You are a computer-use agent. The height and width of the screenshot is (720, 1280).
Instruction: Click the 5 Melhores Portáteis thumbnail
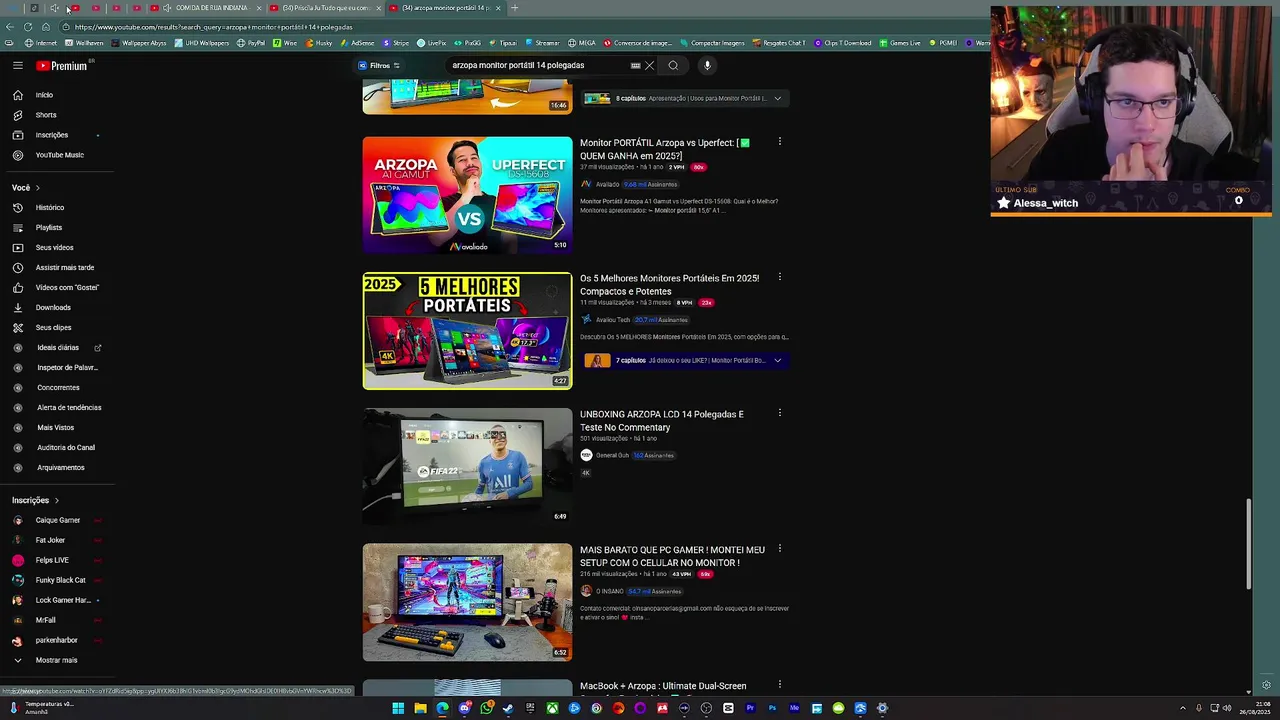click(x=467, y=331)
